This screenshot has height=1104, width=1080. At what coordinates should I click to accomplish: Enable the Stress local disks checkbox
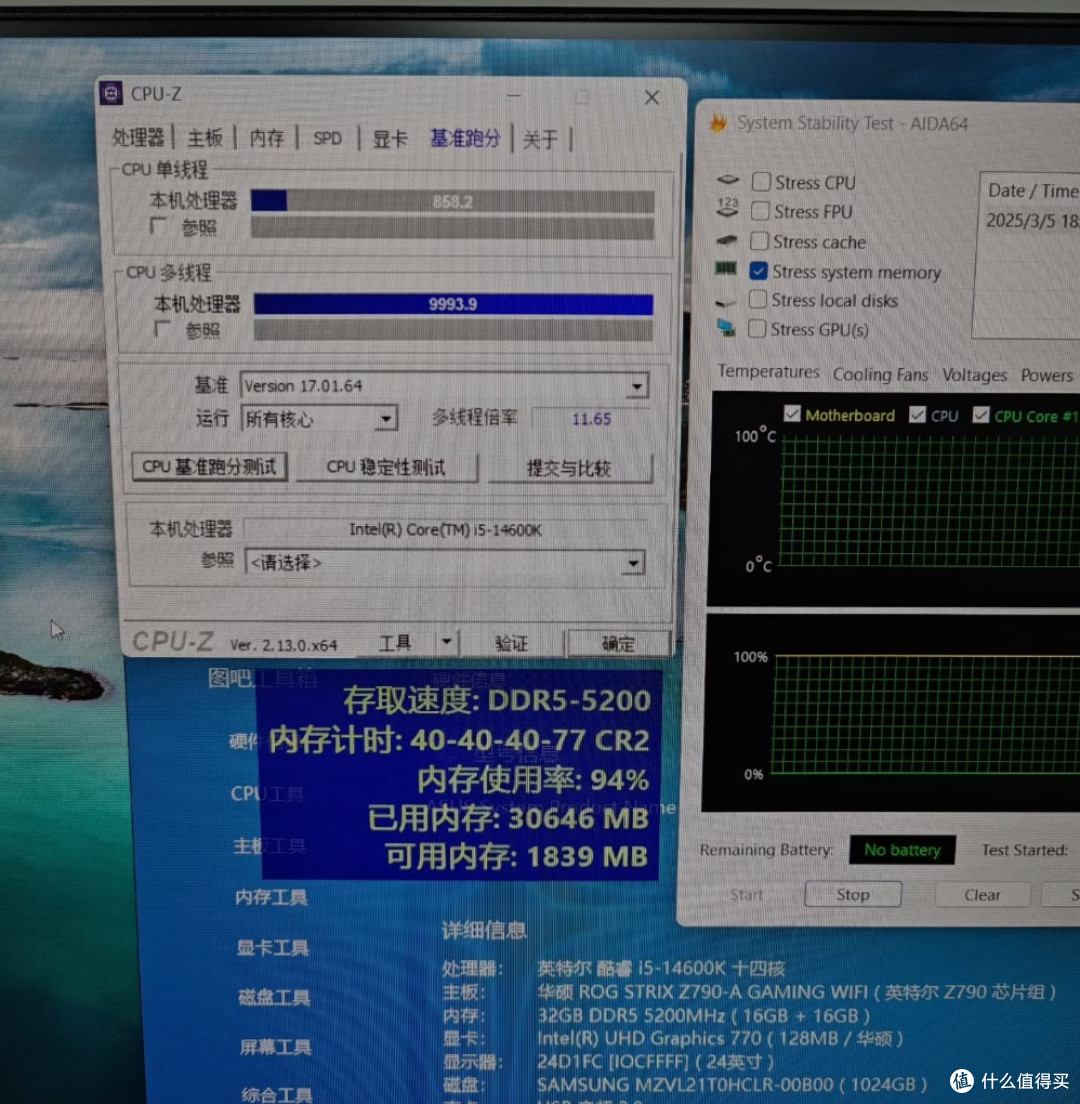point(758,299)
